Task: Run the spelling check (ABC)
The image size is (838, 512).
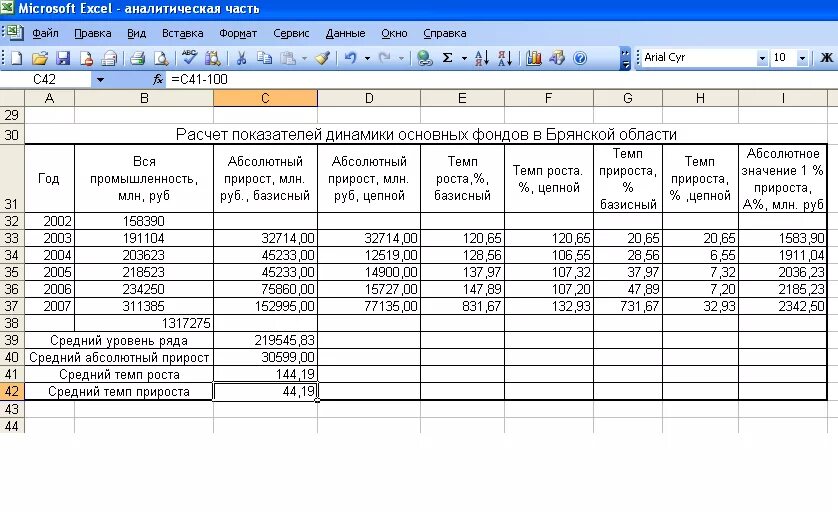Action: tap(189, 58)
